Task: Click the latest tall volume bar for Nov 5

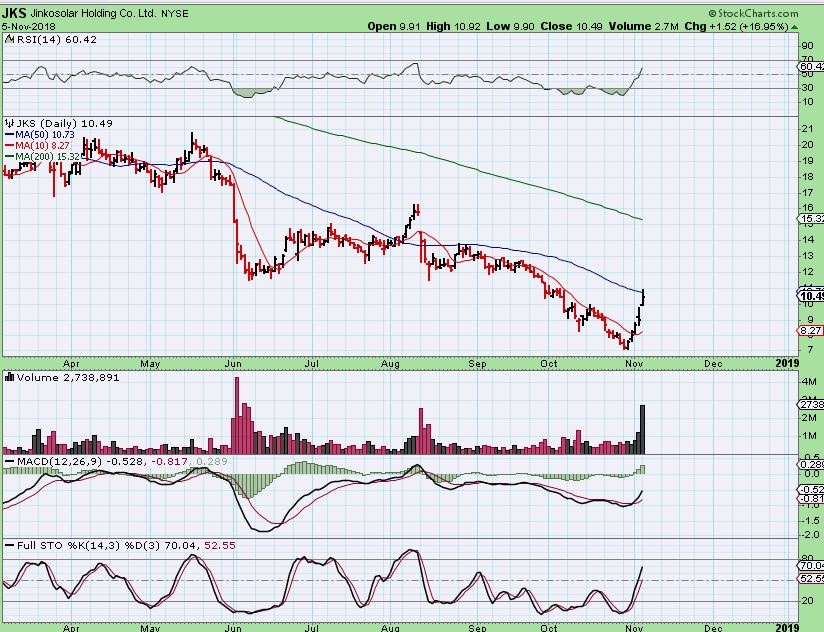Action: 642,429
